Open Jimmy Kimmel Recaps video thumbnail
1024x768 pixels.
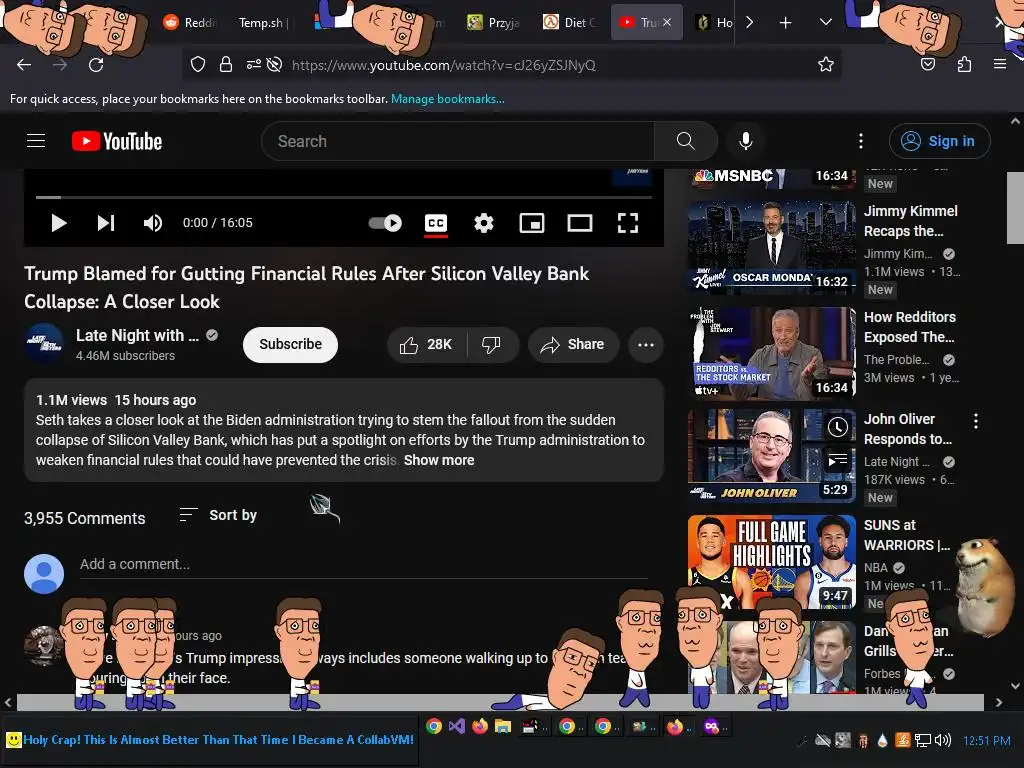[771, 248]
